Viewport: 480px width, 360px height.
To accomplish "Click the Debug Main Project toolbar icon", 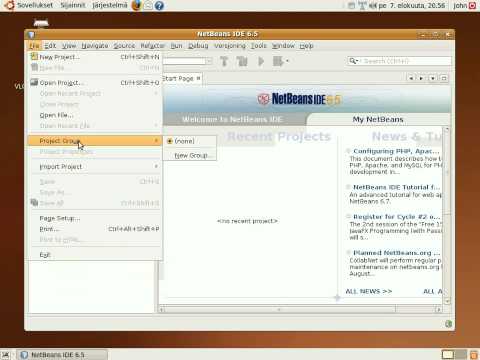I will [278, 61].
